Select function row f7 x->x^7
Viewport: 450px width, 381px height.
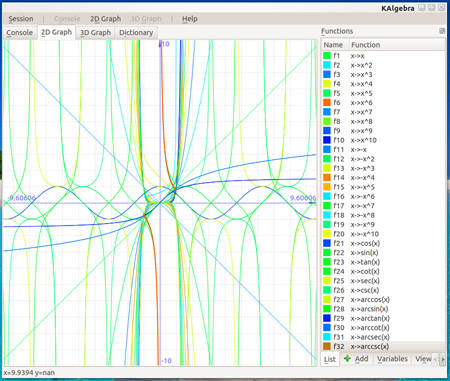coord(383,112)
